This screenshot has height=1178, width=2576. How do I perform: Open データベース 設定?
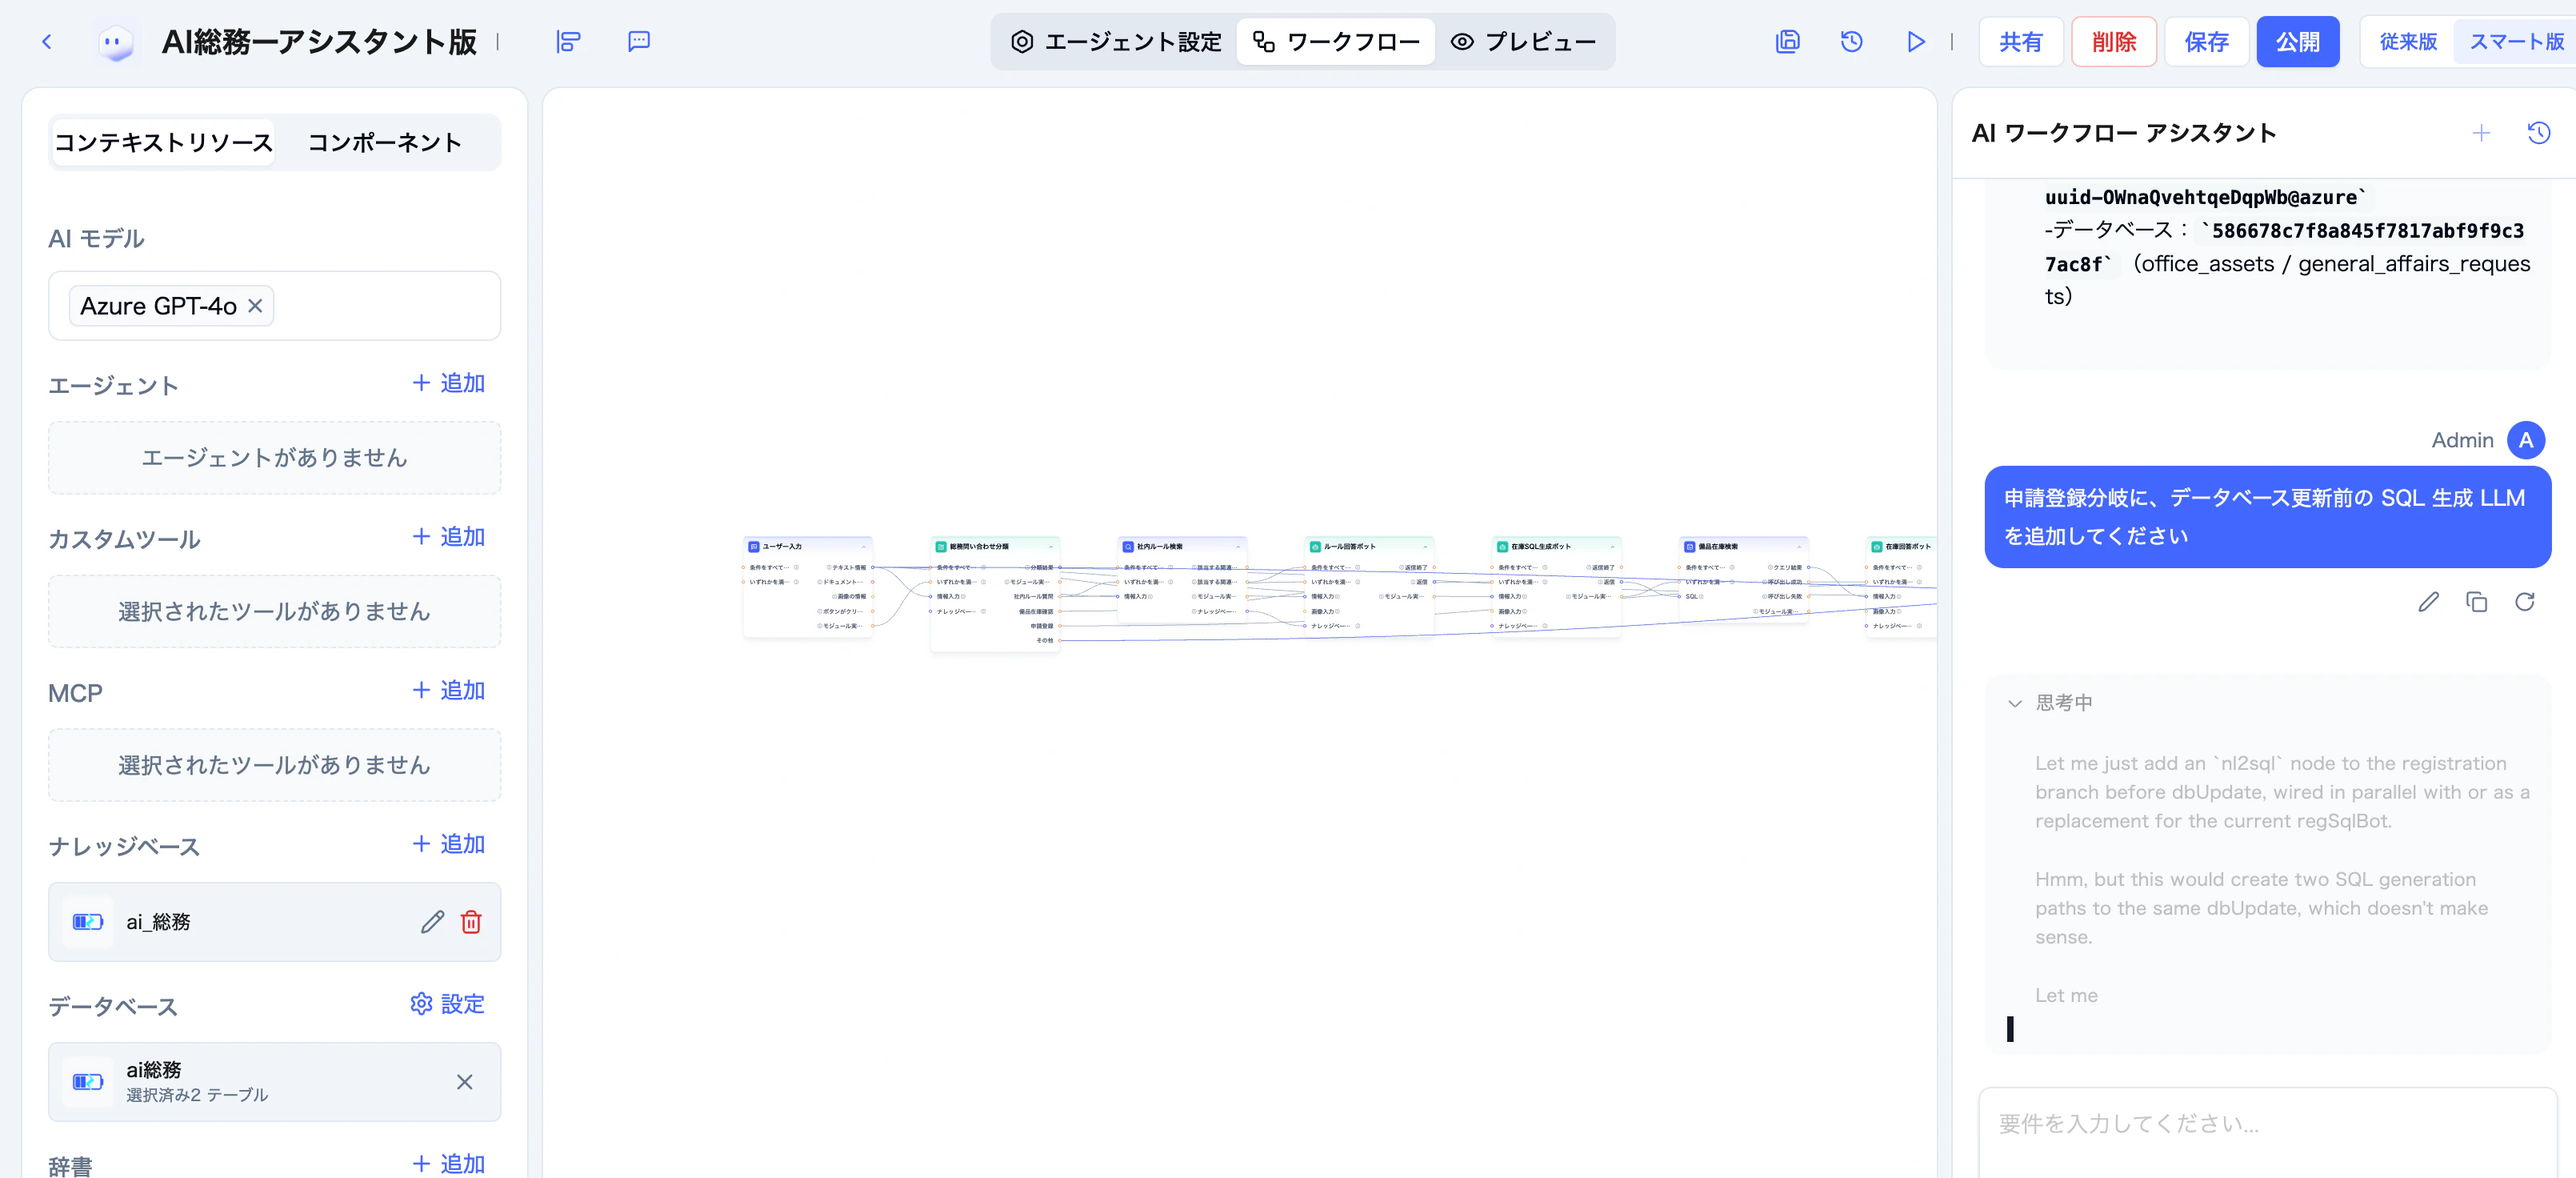[448, 1004]
